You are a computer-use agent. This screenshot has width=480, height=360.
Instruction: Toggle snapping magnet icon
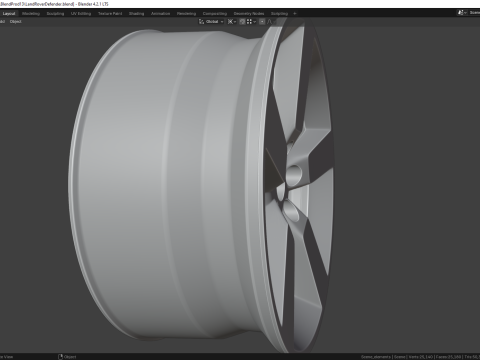(x=242, y=22)
